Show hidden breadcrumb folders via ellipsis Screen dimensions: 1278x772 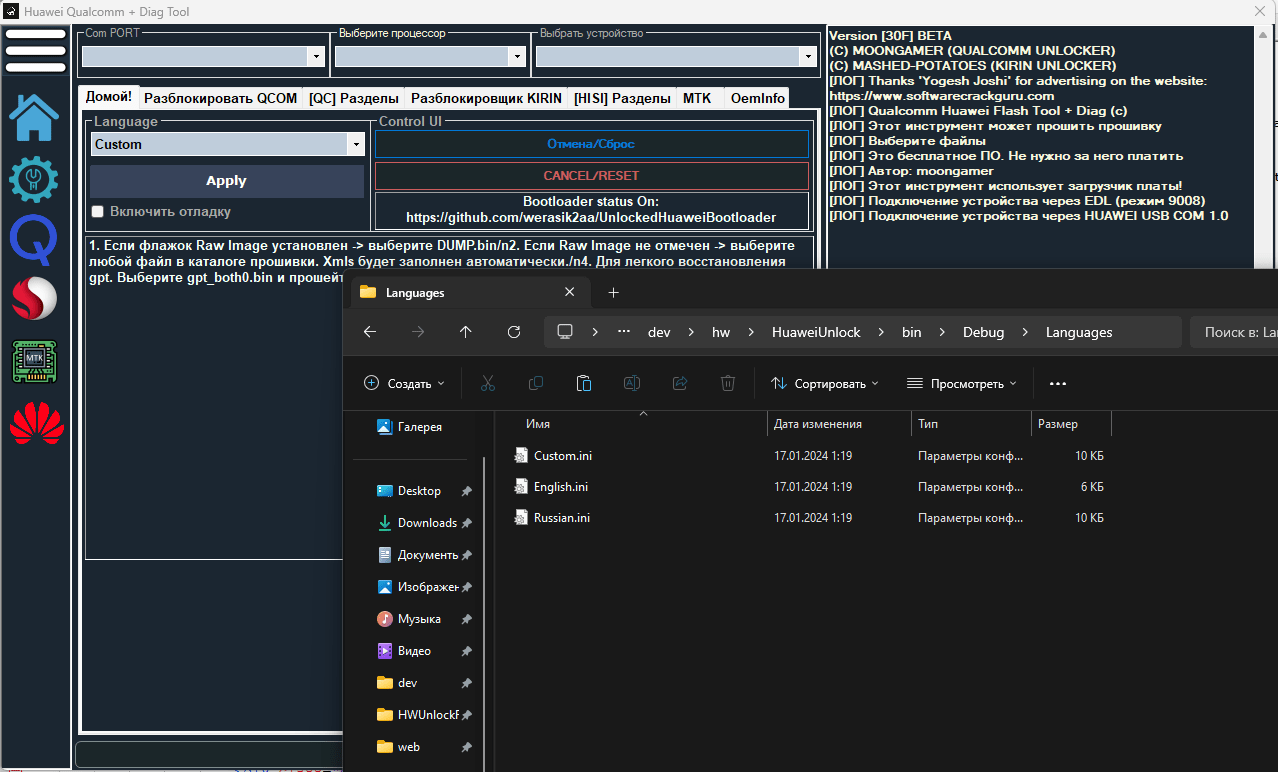(x=624, y=332)
